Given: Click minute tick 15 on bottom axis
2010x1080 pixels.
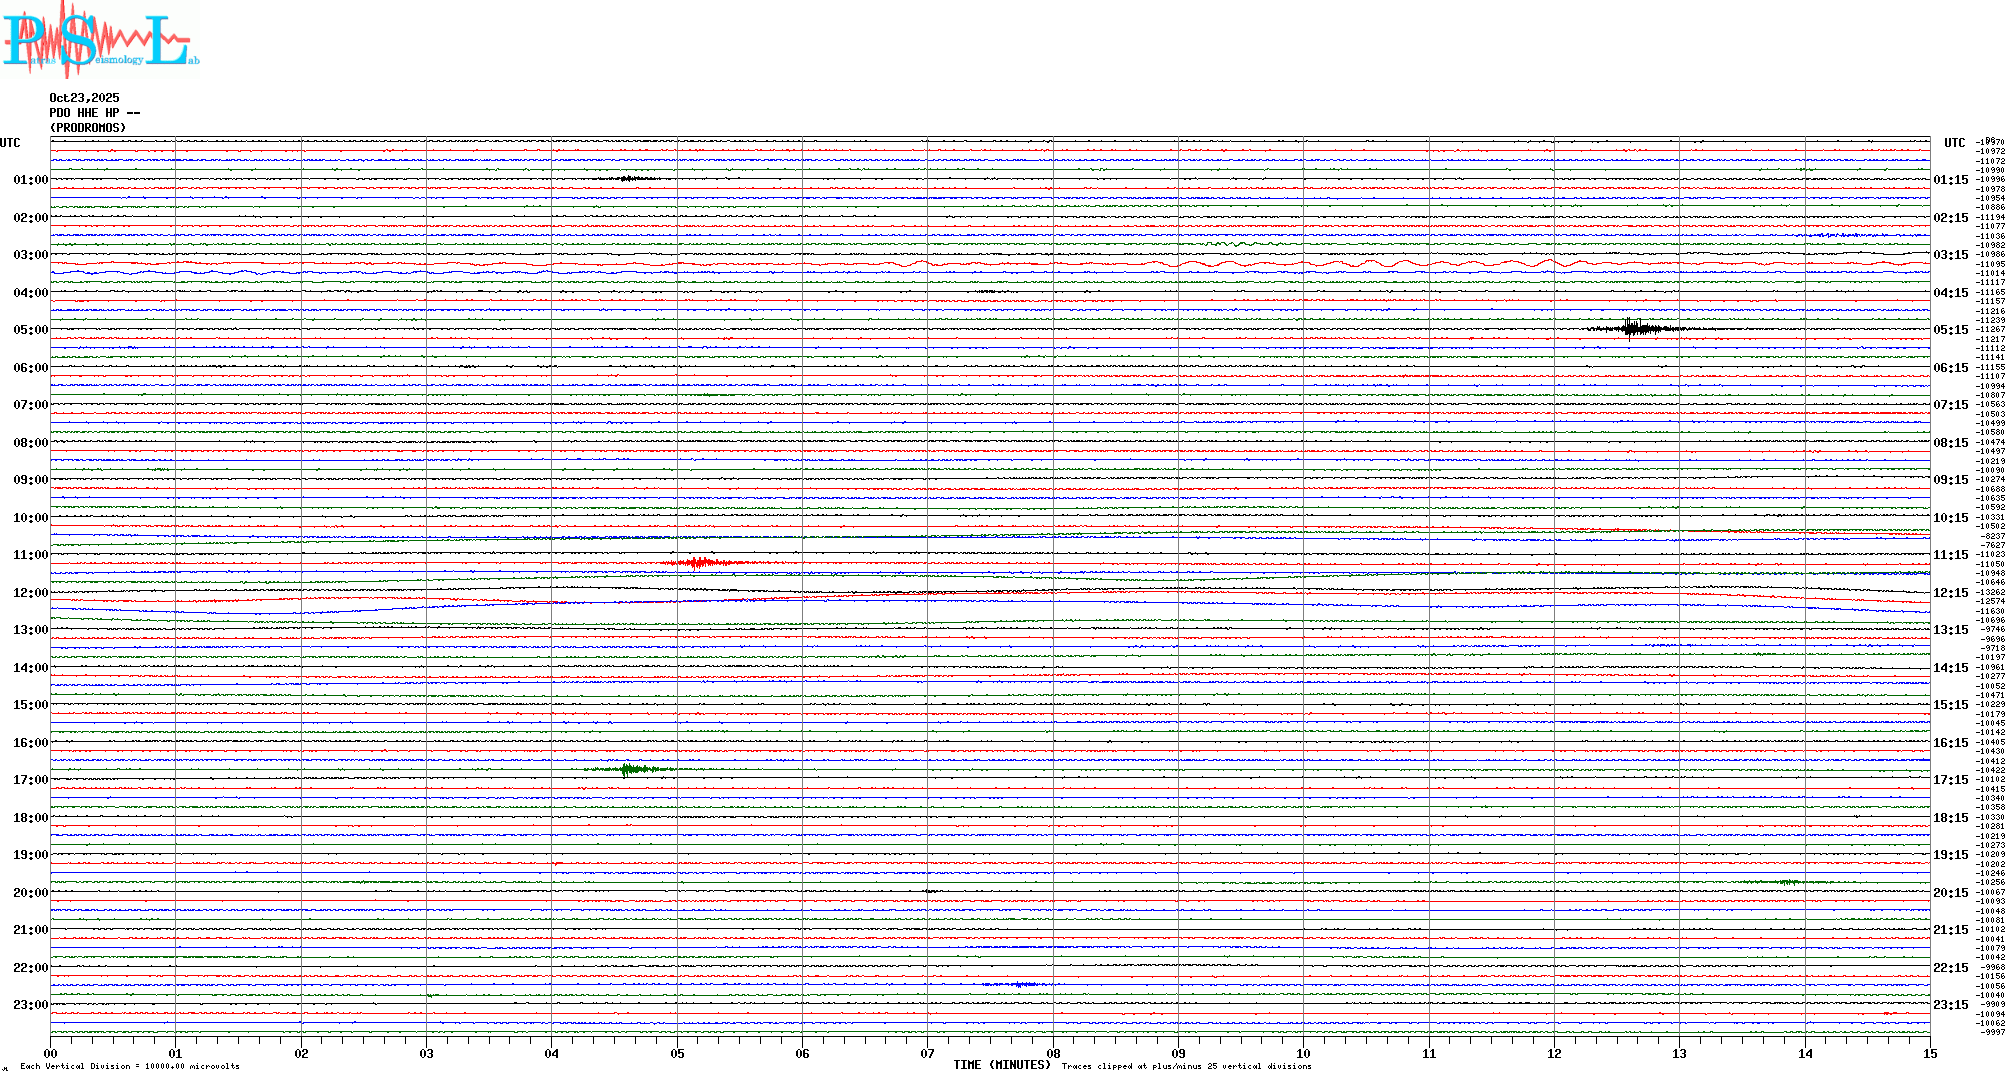Looking at the screenshot, I should [1929, 1054].
